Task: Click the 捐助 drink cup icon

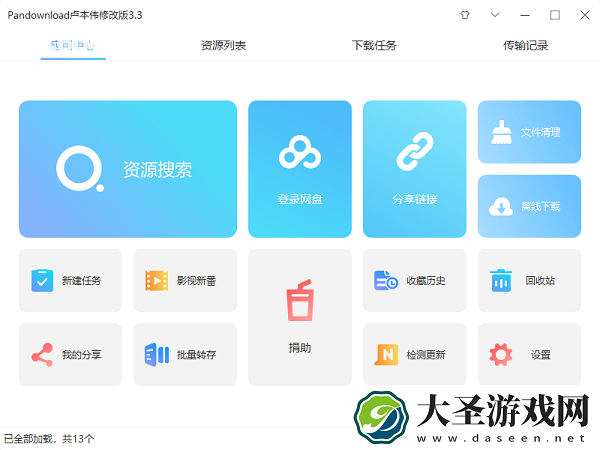Action: pyautogui.click(x=300, y=300)
